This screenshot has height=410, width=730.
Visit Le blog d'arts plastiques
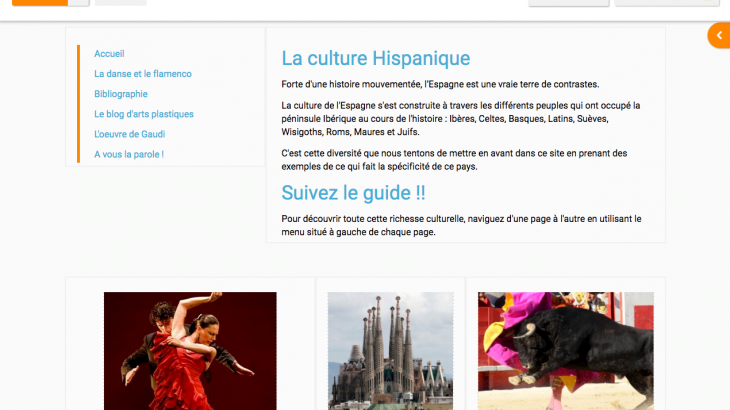point(144,114)
